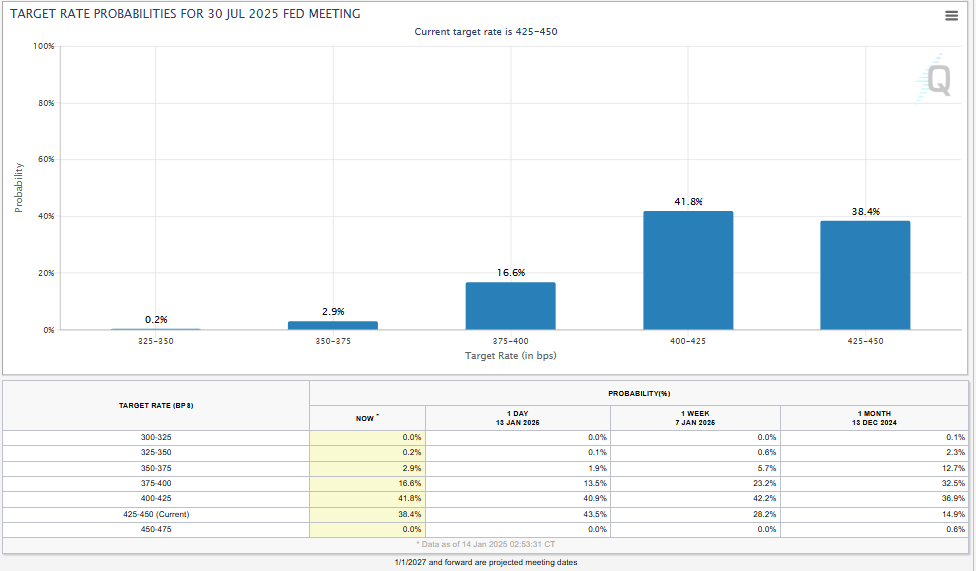Select the 41.8% data label on chart
Viewport: 976px width, 571px height.
point(688,202)
